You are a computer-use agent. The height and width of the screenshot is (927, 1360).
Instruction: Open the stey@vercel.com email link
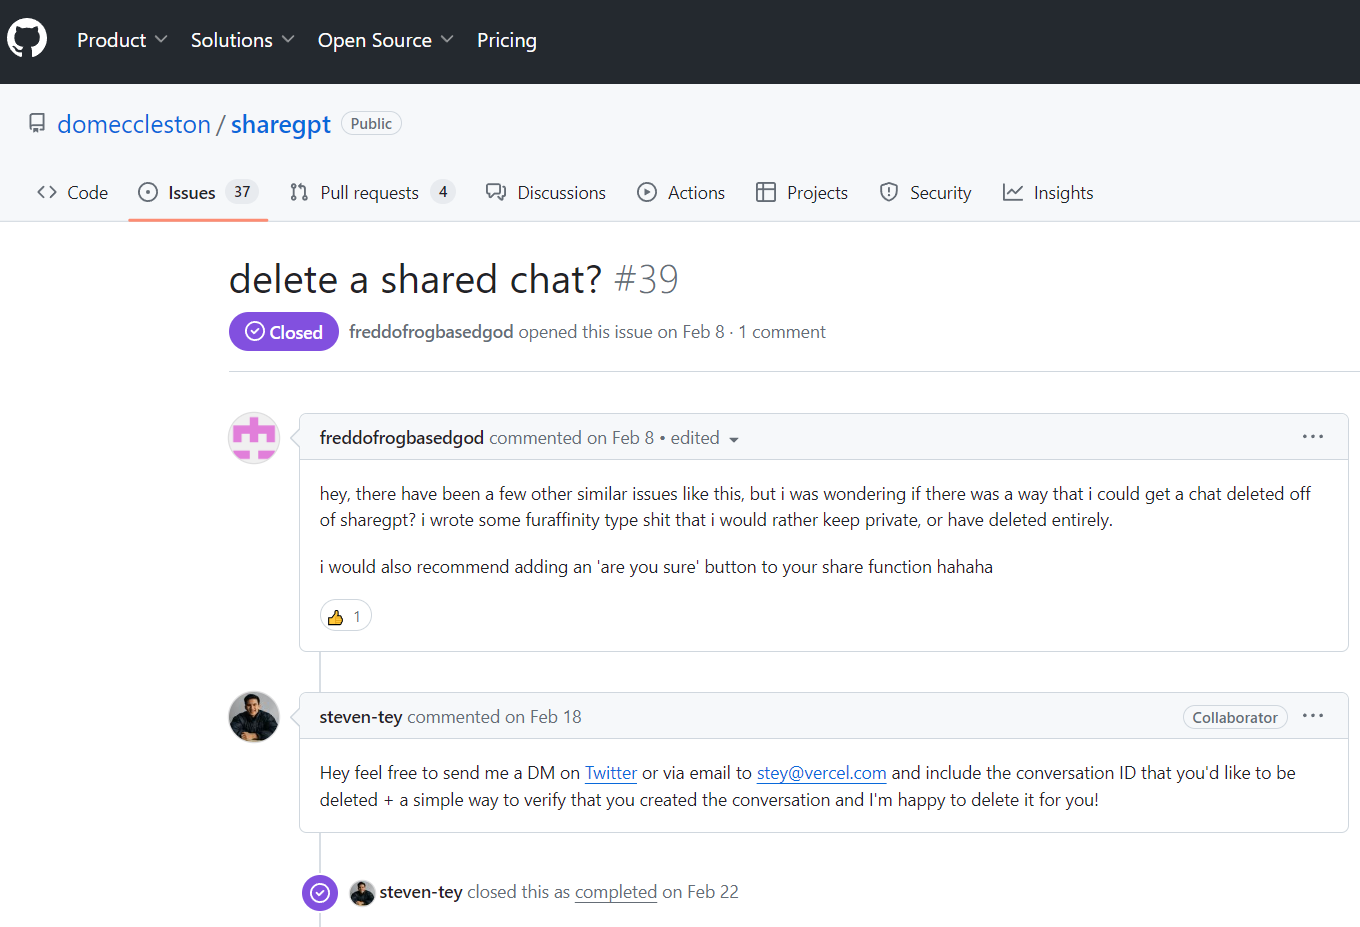click(x=822, y=773)
